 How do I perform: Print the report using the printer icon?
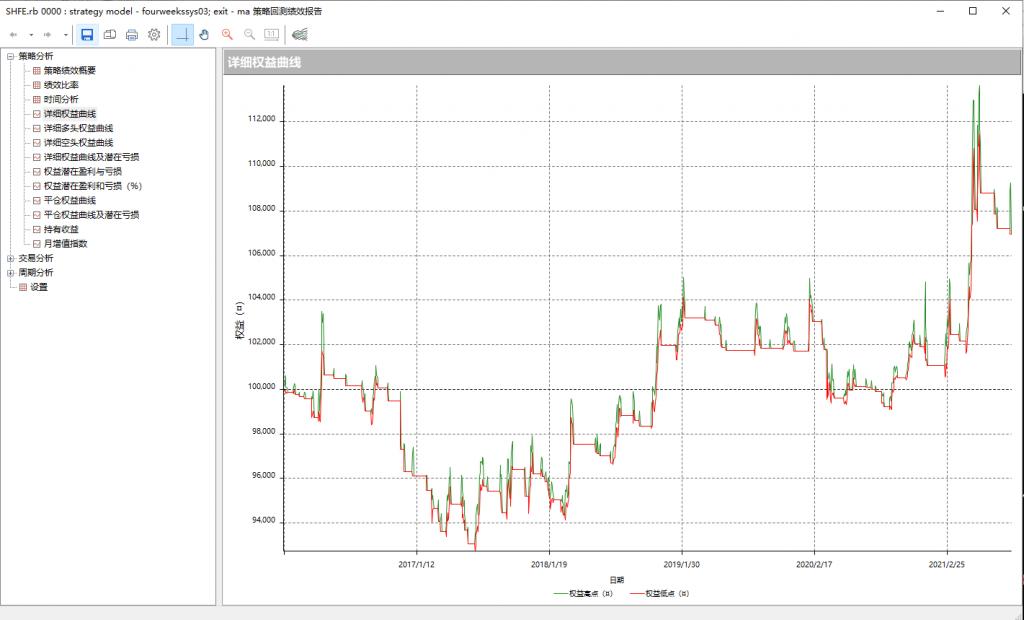[x=132, y=35]
